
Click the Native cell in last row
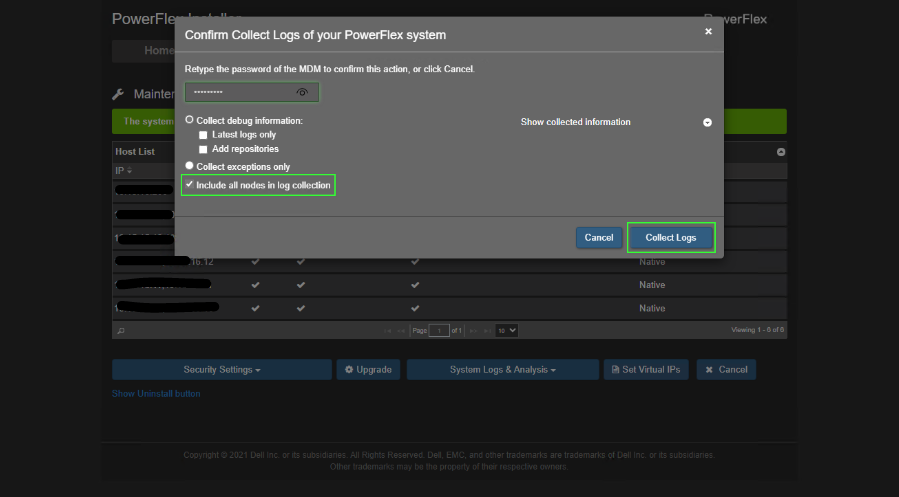[x=652, y=308]
